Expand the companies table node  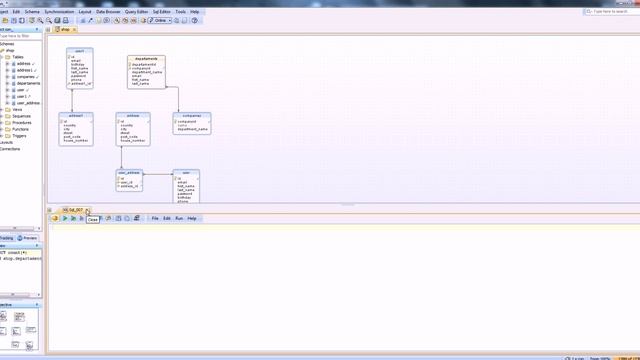point(7,77)
